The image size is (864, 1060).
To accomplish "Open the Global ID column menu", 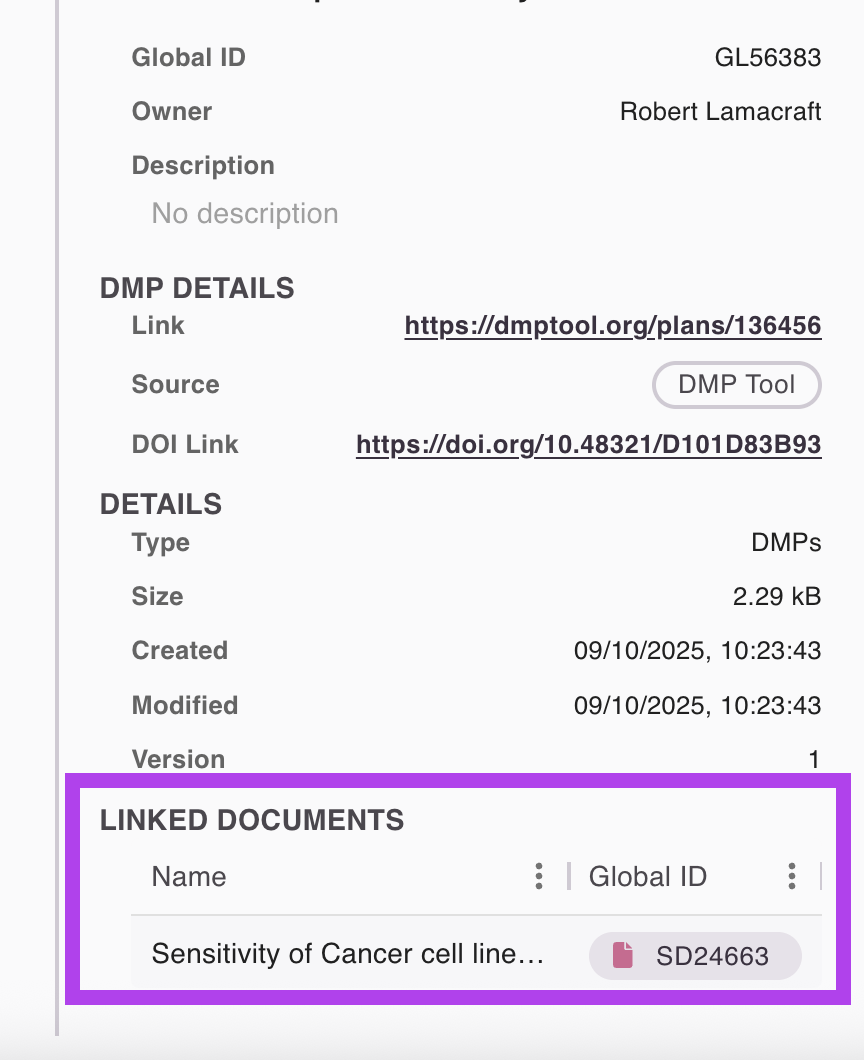I will [792, 877].
